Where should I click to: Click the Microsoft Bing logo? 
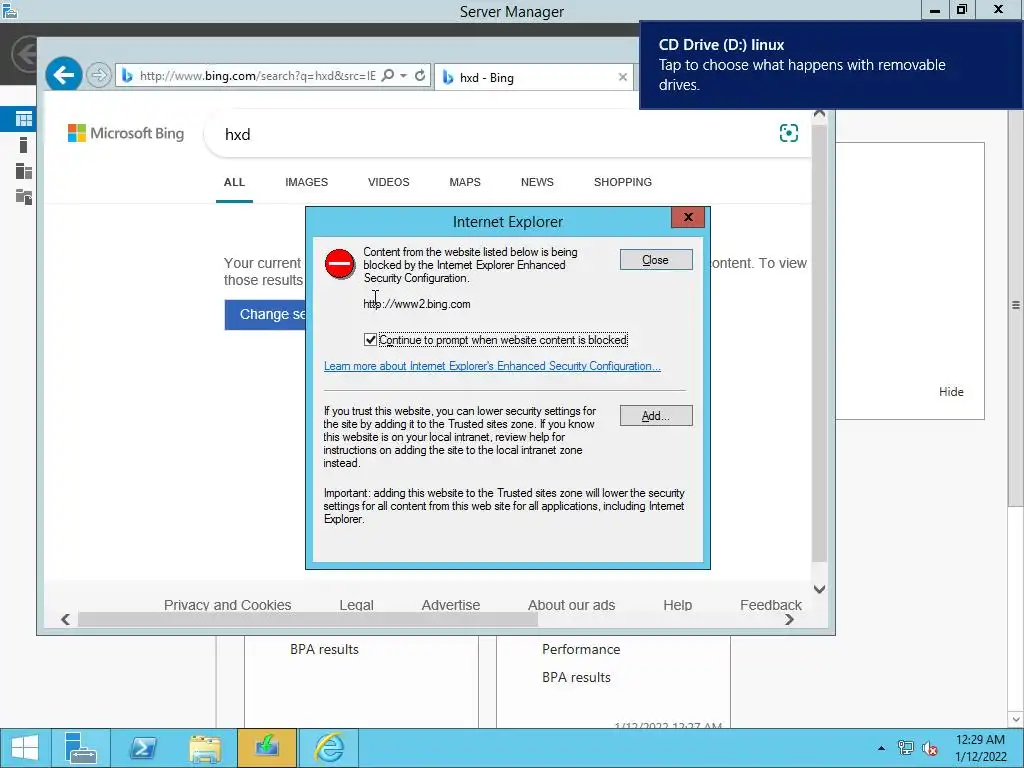coord(126,133)
